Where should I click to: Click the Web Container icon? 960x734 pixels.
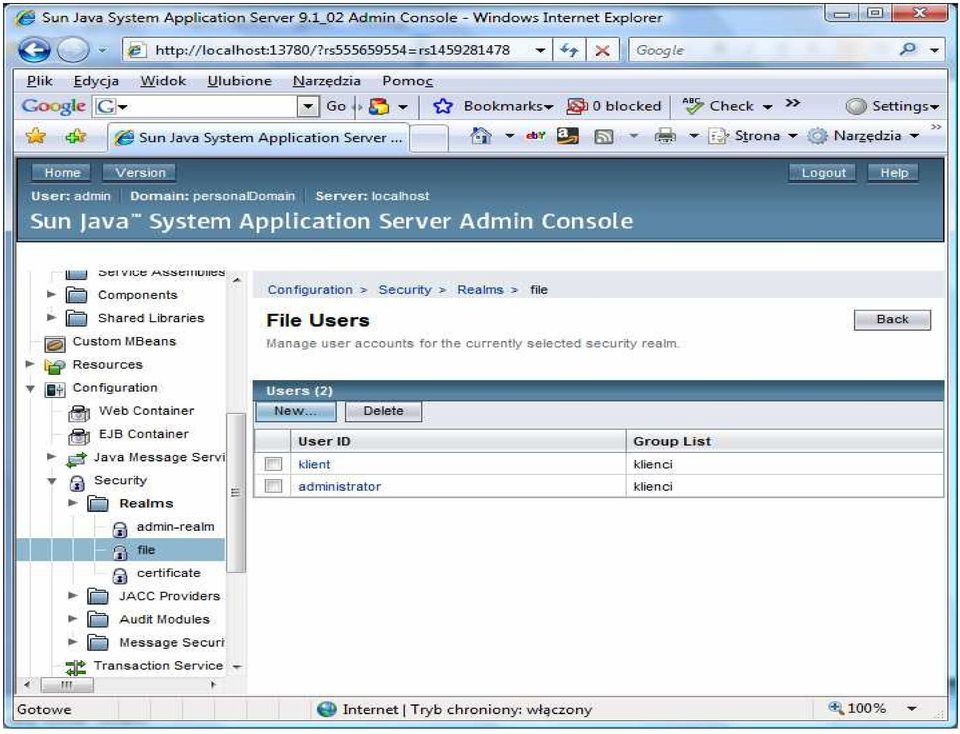coord(79,413)
